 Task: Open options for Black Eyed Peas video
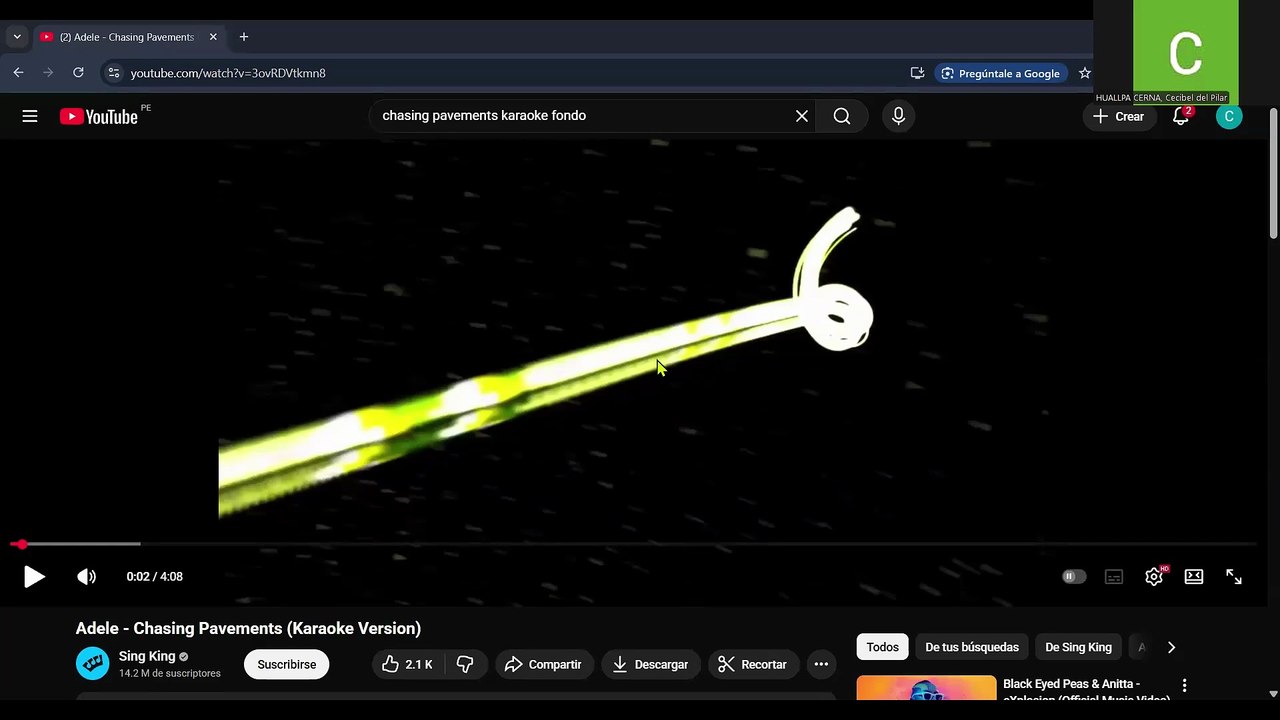point(1185,686)
